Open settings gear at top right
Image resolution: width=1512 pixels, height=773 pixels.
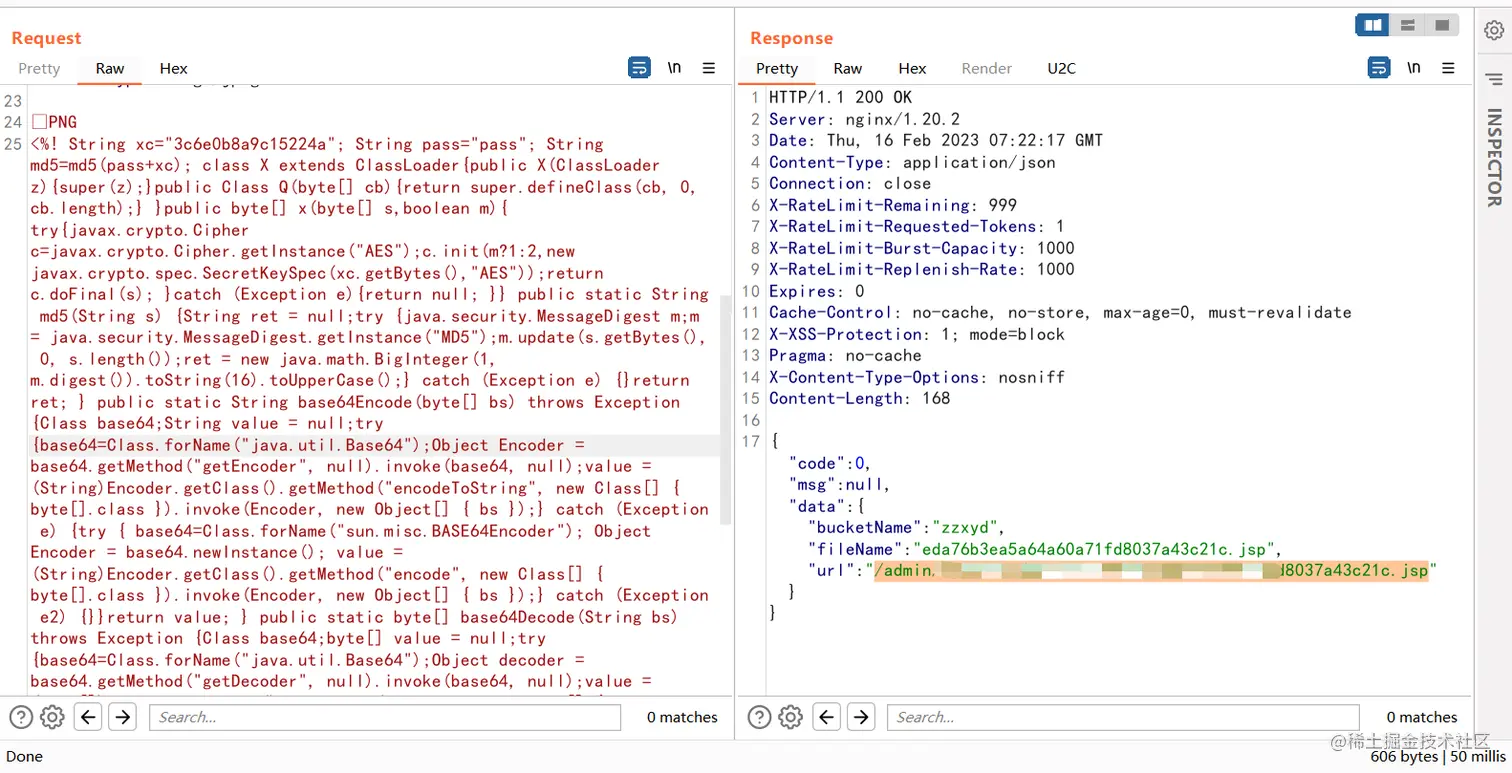(x=1494, y=30)
